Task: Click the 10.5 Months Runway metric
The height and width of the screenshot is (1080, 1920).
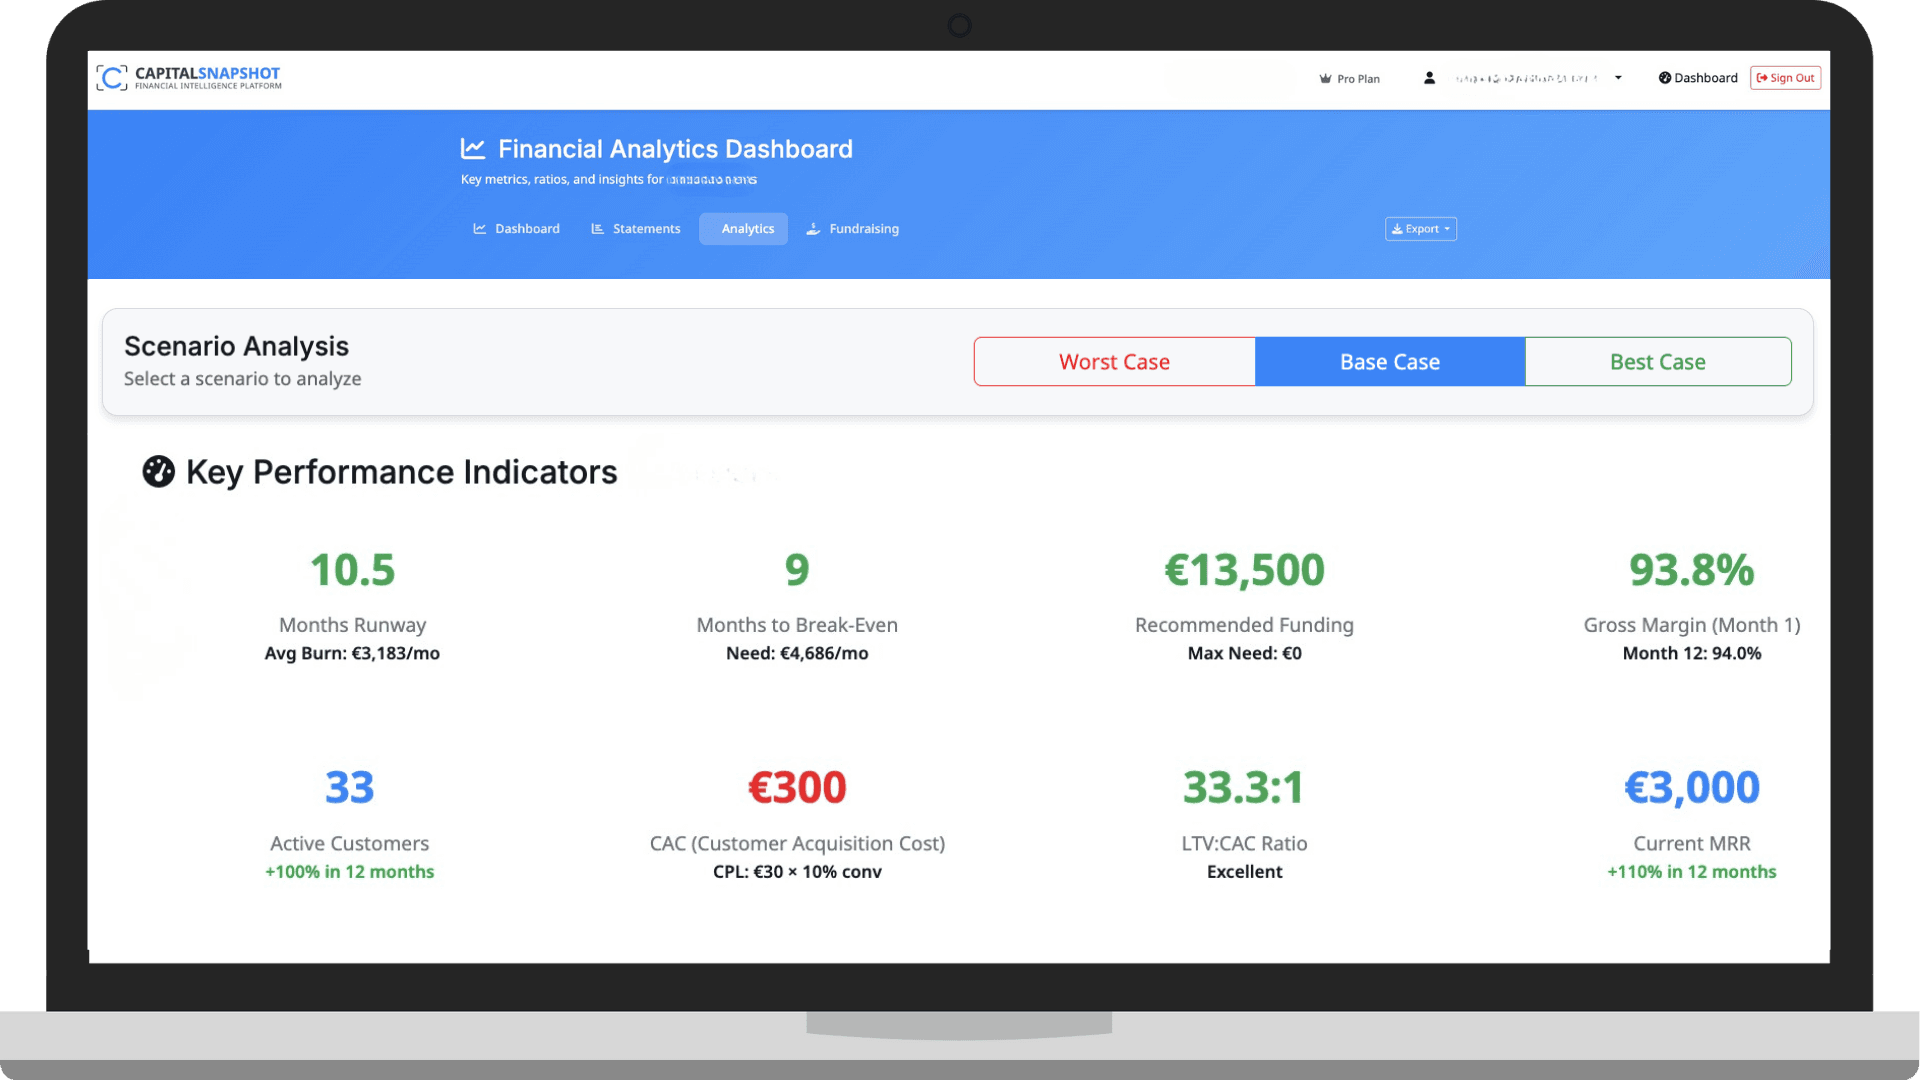Action: point(352,570)
